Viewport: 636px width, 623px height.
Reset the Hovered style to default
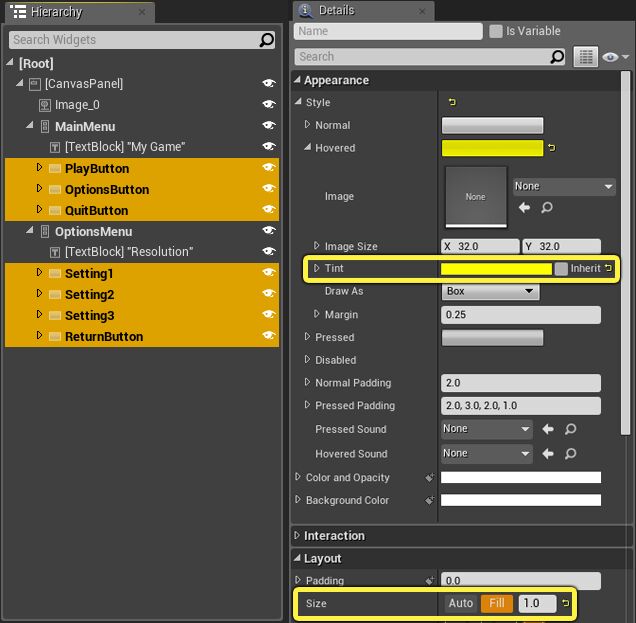coord(551,148)
